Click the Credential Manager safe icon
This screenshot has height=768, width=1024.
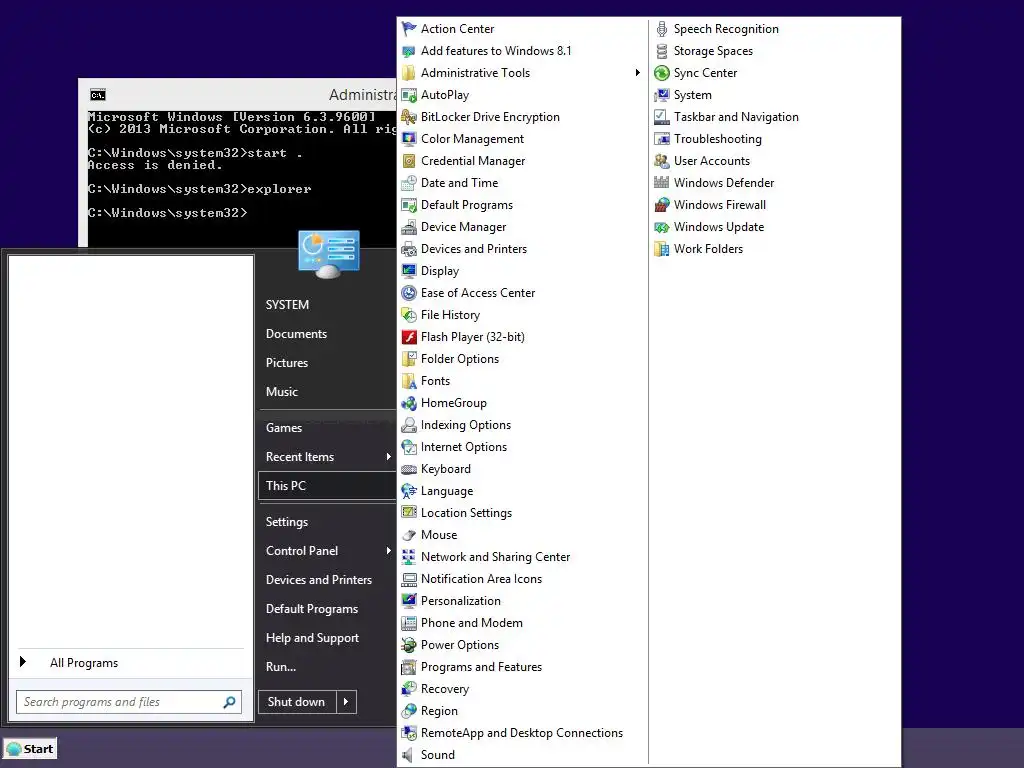click(409, 161)
